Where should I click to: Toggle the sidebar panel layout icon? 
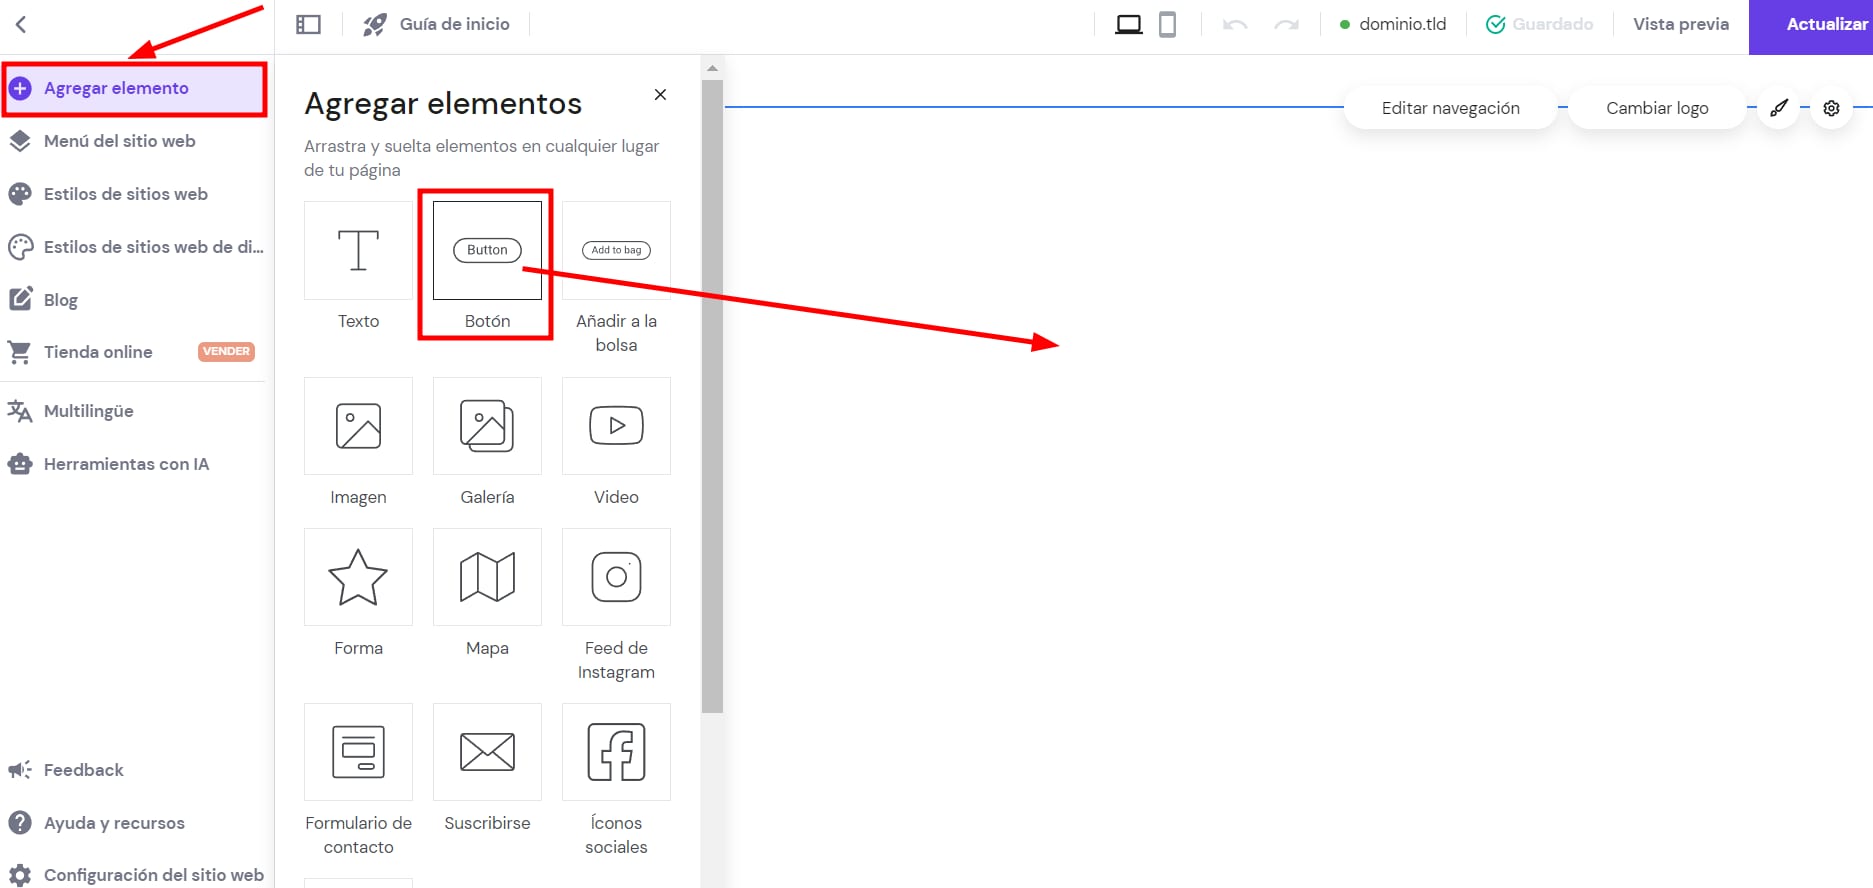tap(308, 24)
